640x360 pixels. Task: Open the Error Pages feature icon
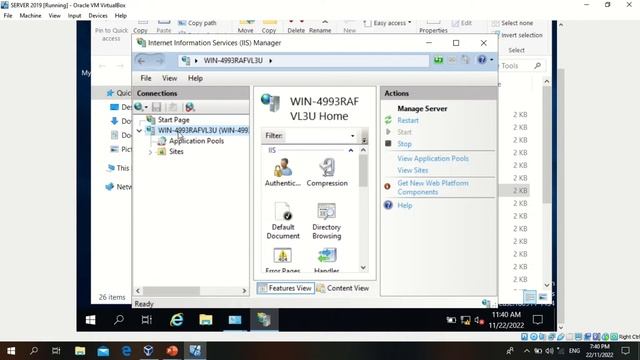[282, 261]
